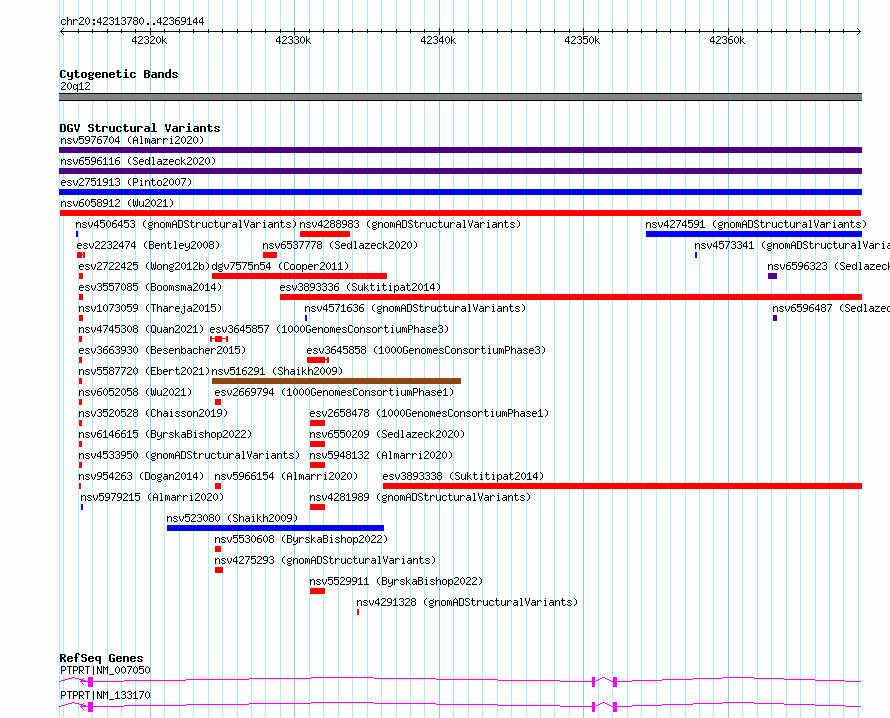Click the 42330k ruler position
Image resolution: width=890 pixels, height=718 pixels.
click(293, 40)
